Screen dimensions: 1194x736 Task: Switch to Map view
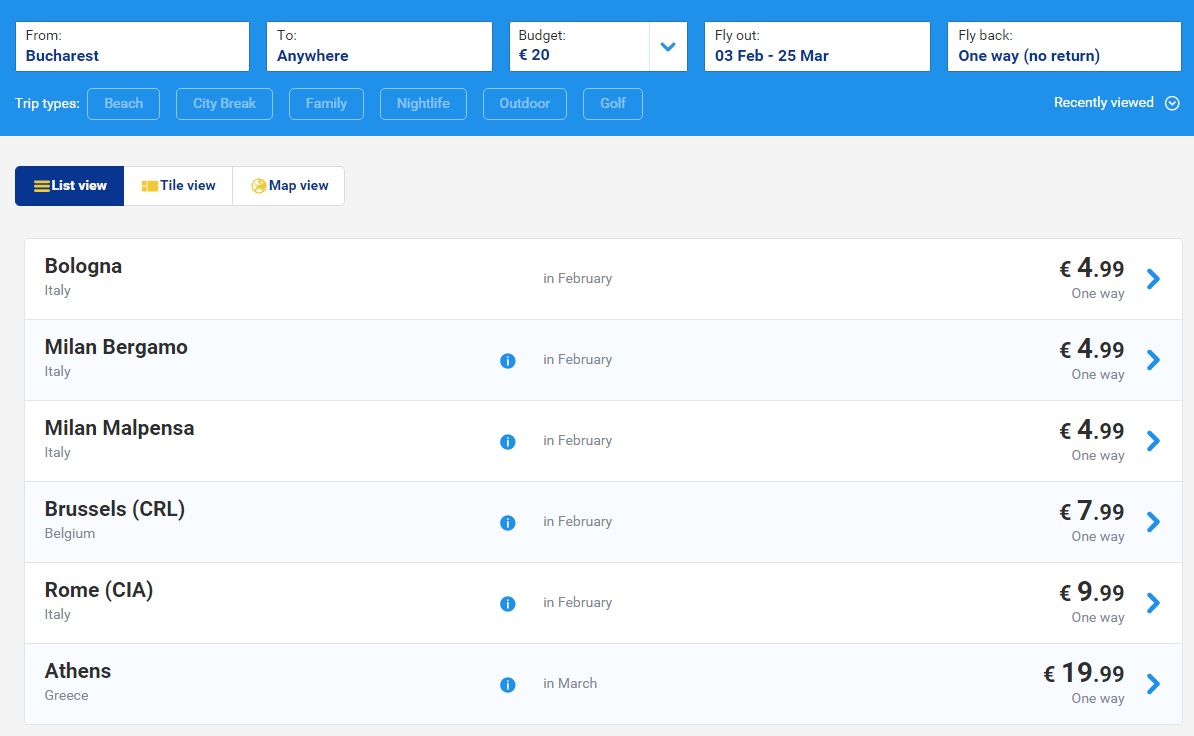pyautogui.click(x=288, y=186)
